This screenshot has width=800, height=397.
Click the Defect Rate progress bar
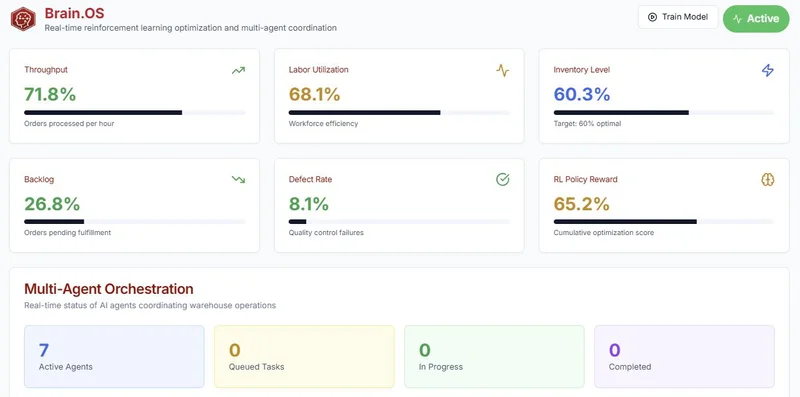click(399, 221)
